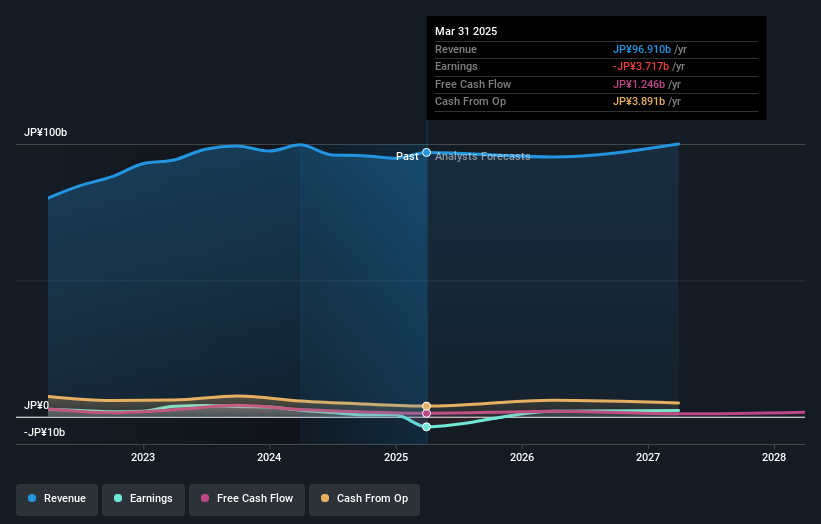Click the JP¥1.246b free cash flow value

click(639, 84)
